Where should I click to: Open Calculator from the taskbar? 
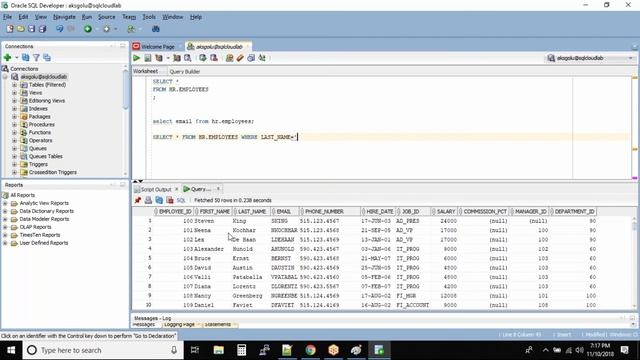pos(242,350)
